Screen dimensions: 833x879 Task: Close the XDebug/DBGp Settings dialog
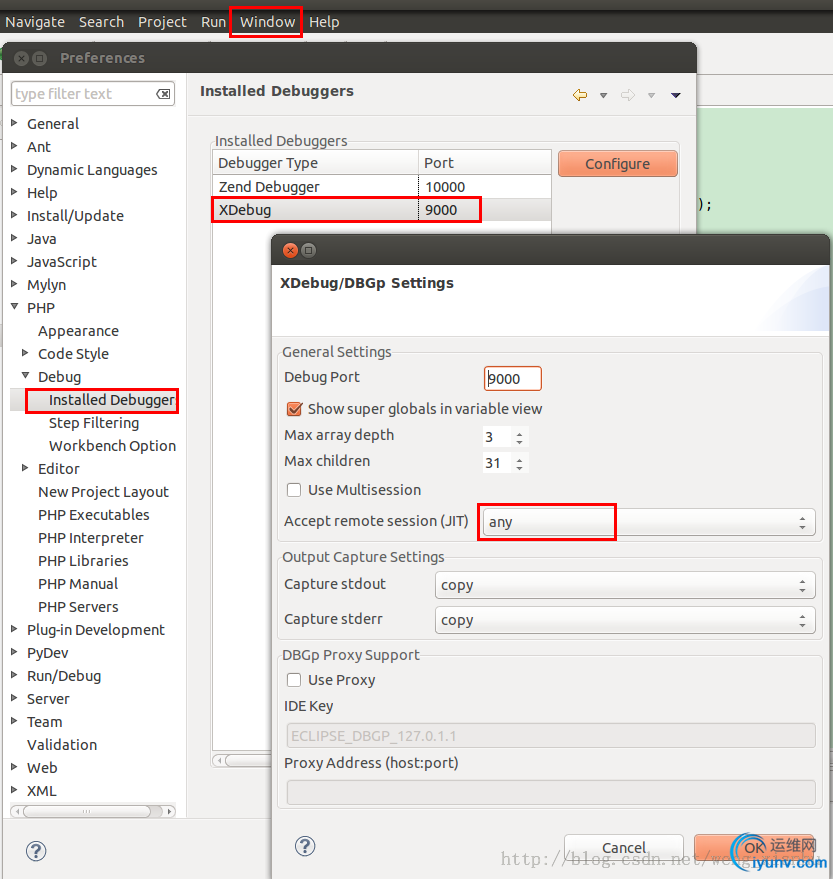[290, 250]
